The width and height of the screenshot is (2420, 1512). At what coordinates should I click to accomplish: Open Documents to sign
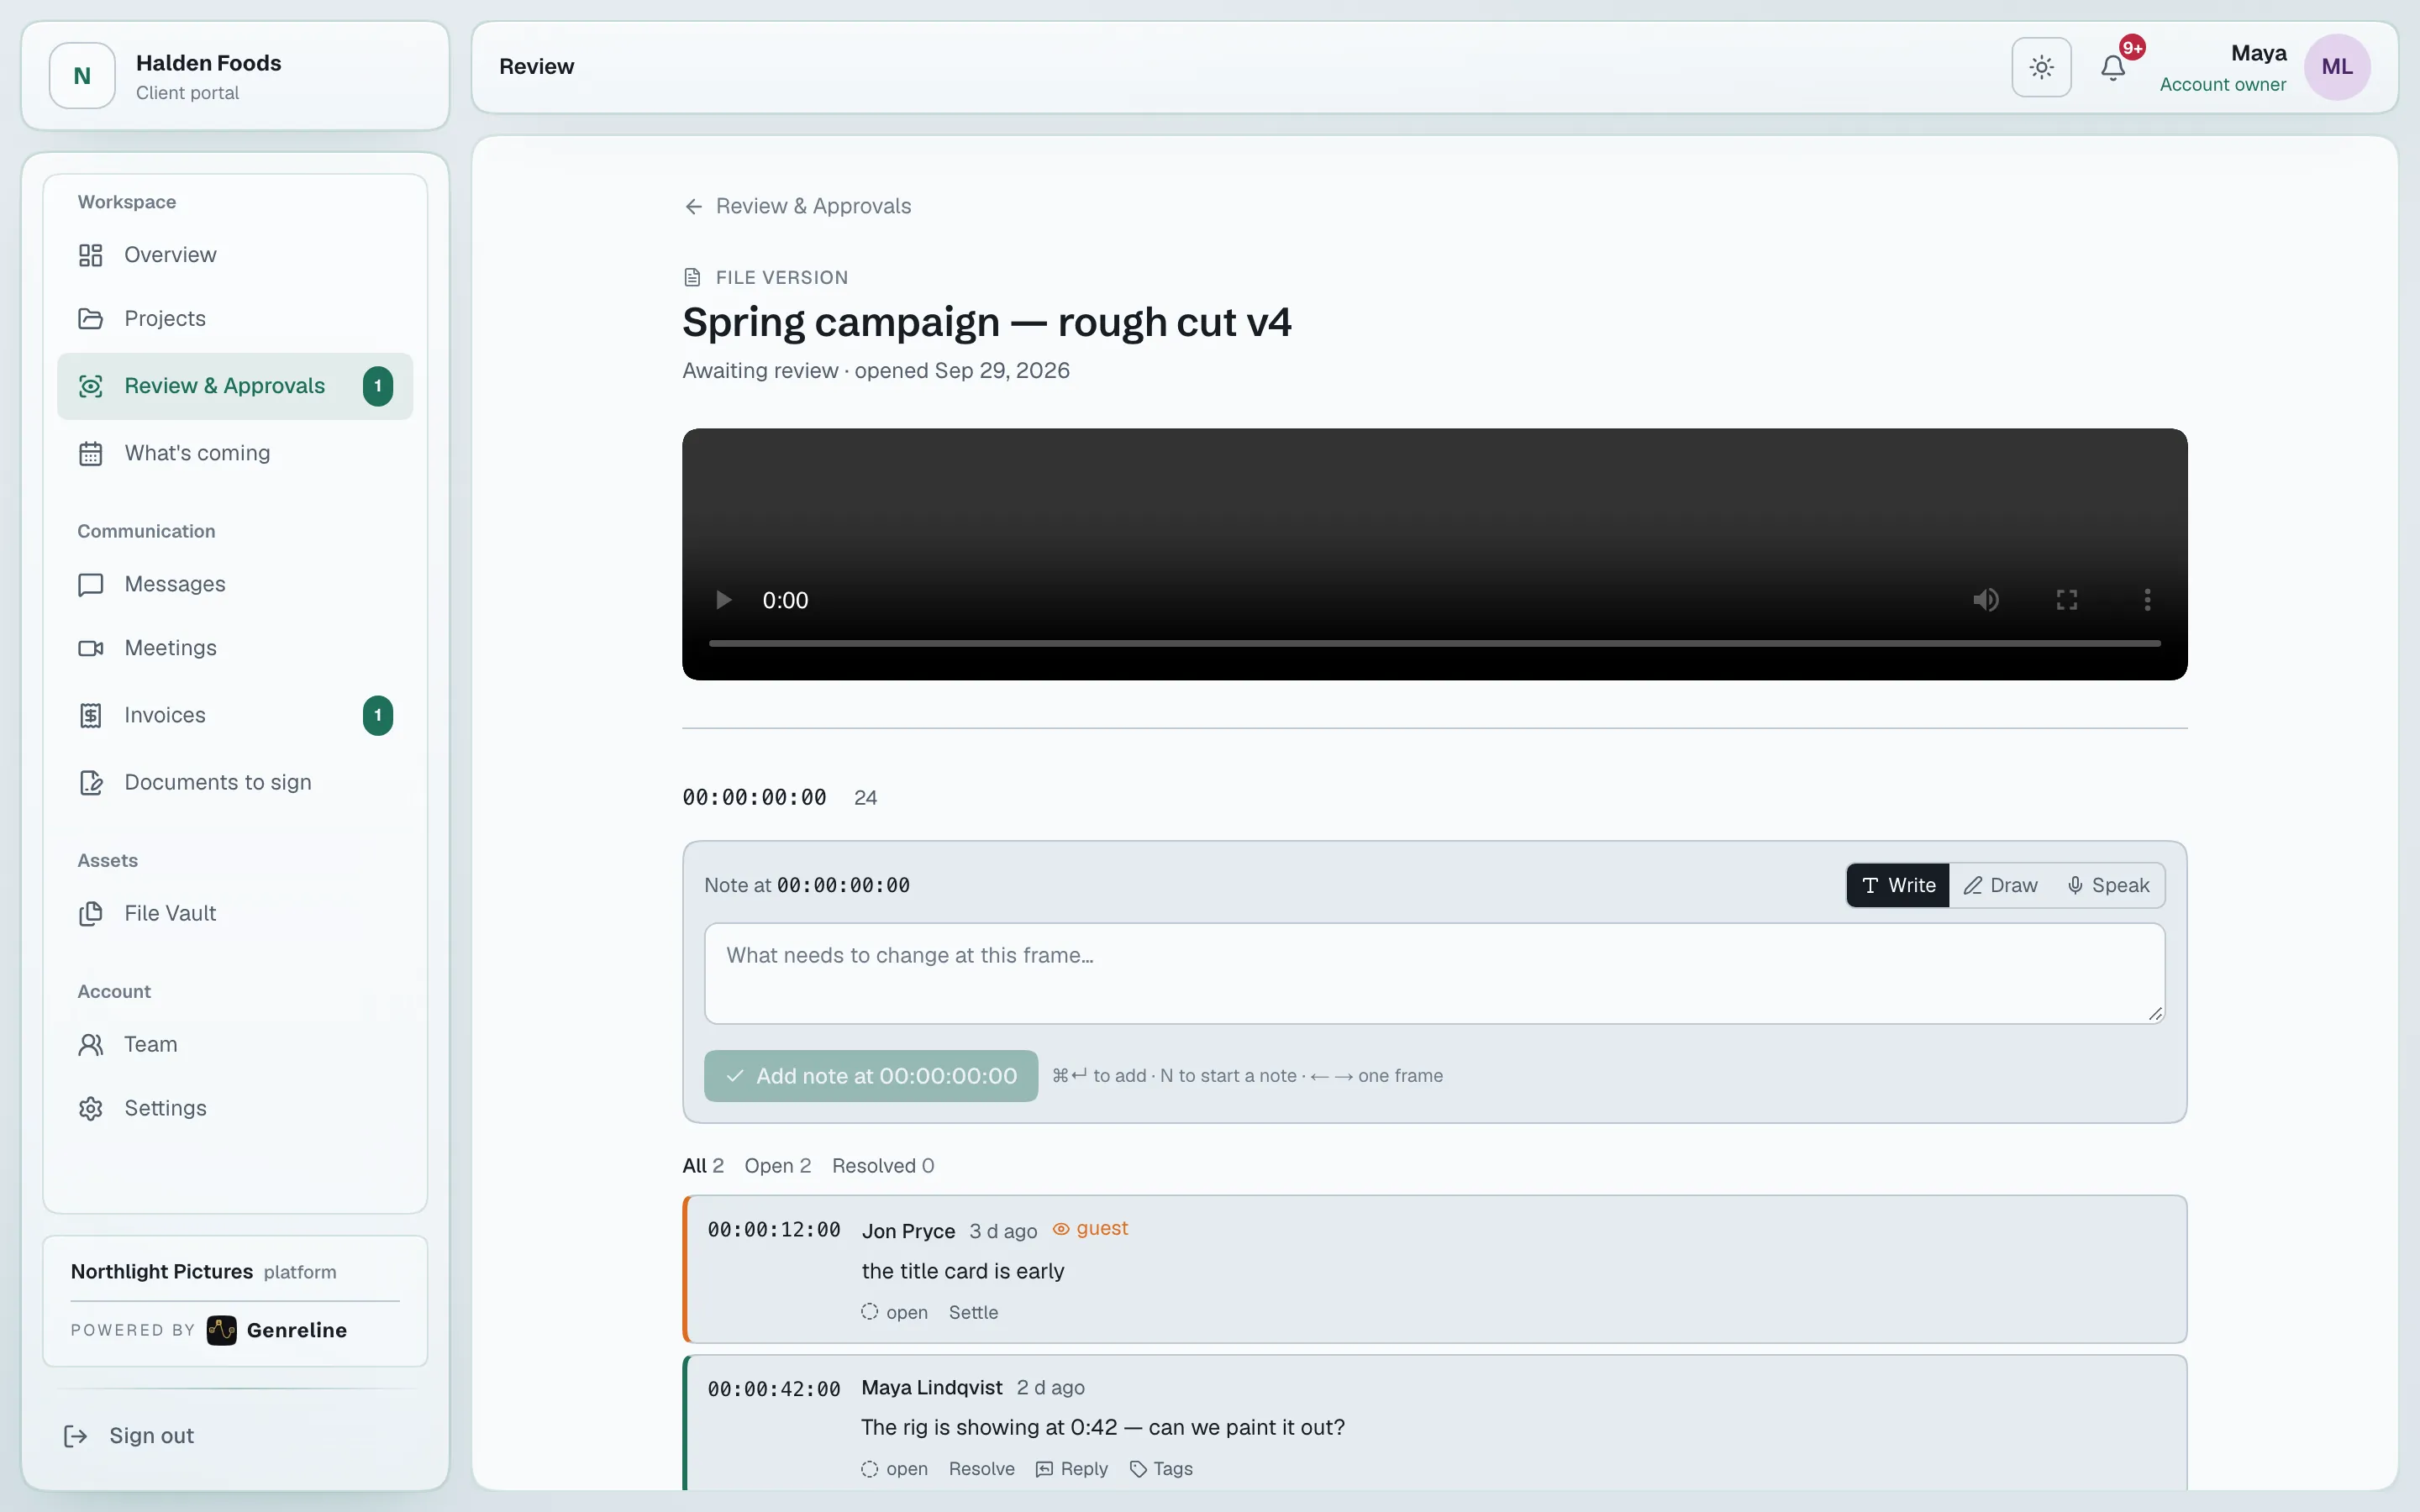(235, 782)
